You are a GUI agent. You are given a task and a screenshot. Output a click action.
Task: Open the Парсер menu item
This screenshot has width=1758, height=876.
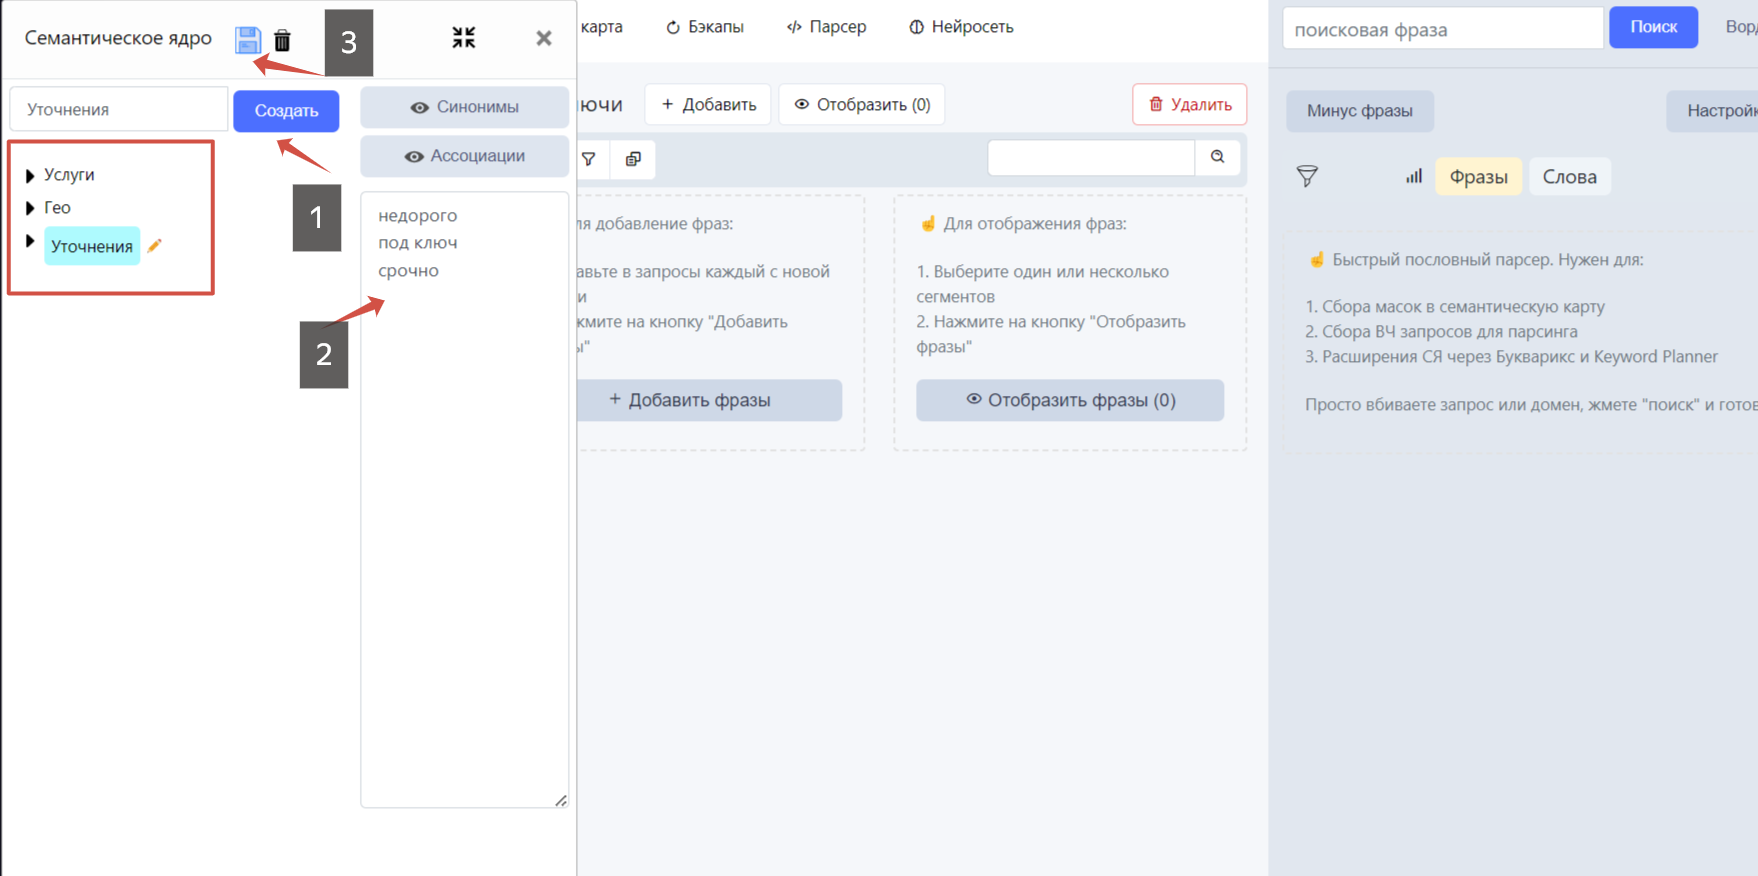point(826,27)
